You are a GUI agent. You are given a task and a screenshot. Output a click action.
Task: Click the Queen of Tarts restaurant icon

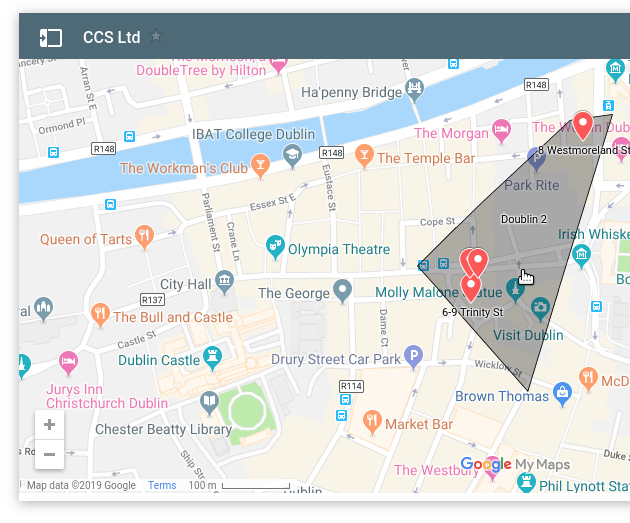point(144,237)
